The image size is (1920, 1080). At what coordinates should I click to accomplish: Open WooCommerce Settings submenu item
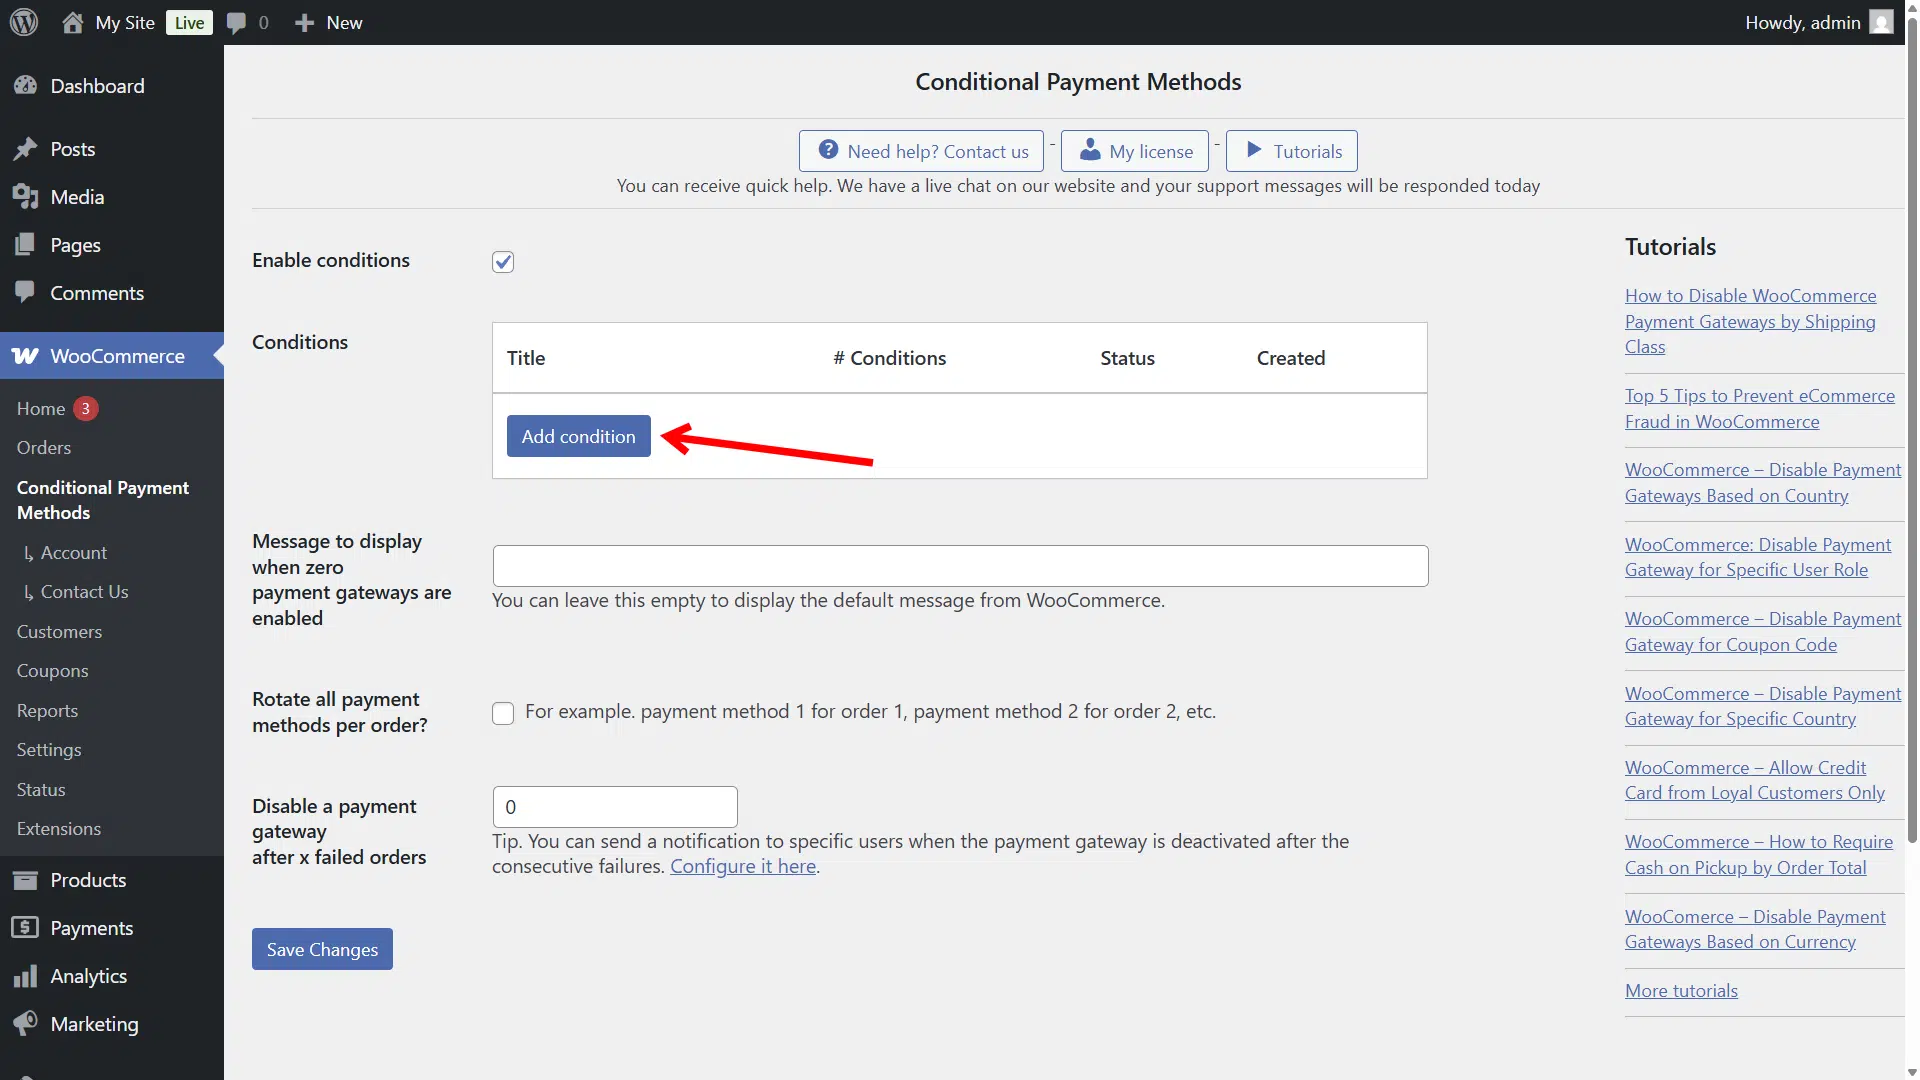[x=49, y=750]
